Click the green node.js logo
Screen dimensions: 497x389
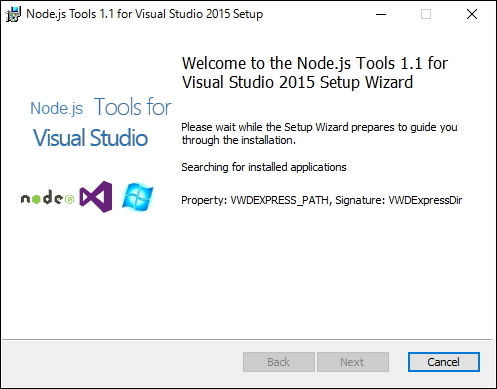coord(47,198)
